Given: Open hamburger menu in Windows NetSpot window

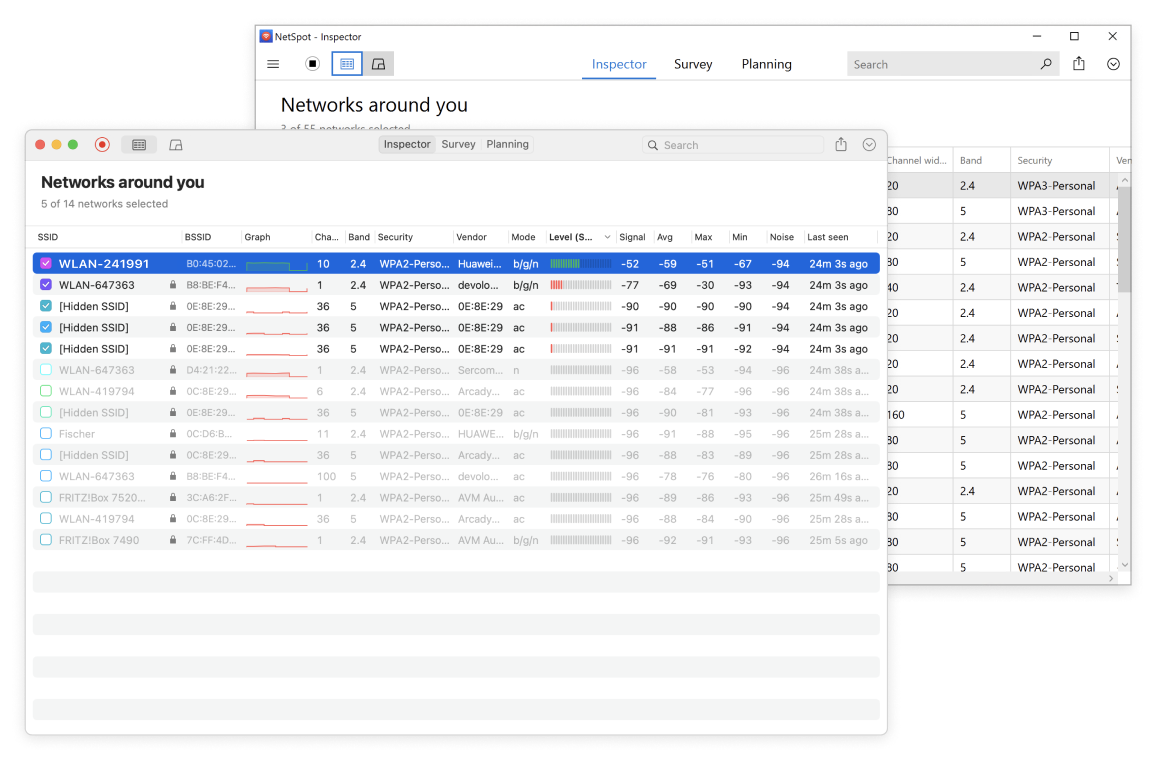Looking at the screenshot, I should [x=273, y=64].
